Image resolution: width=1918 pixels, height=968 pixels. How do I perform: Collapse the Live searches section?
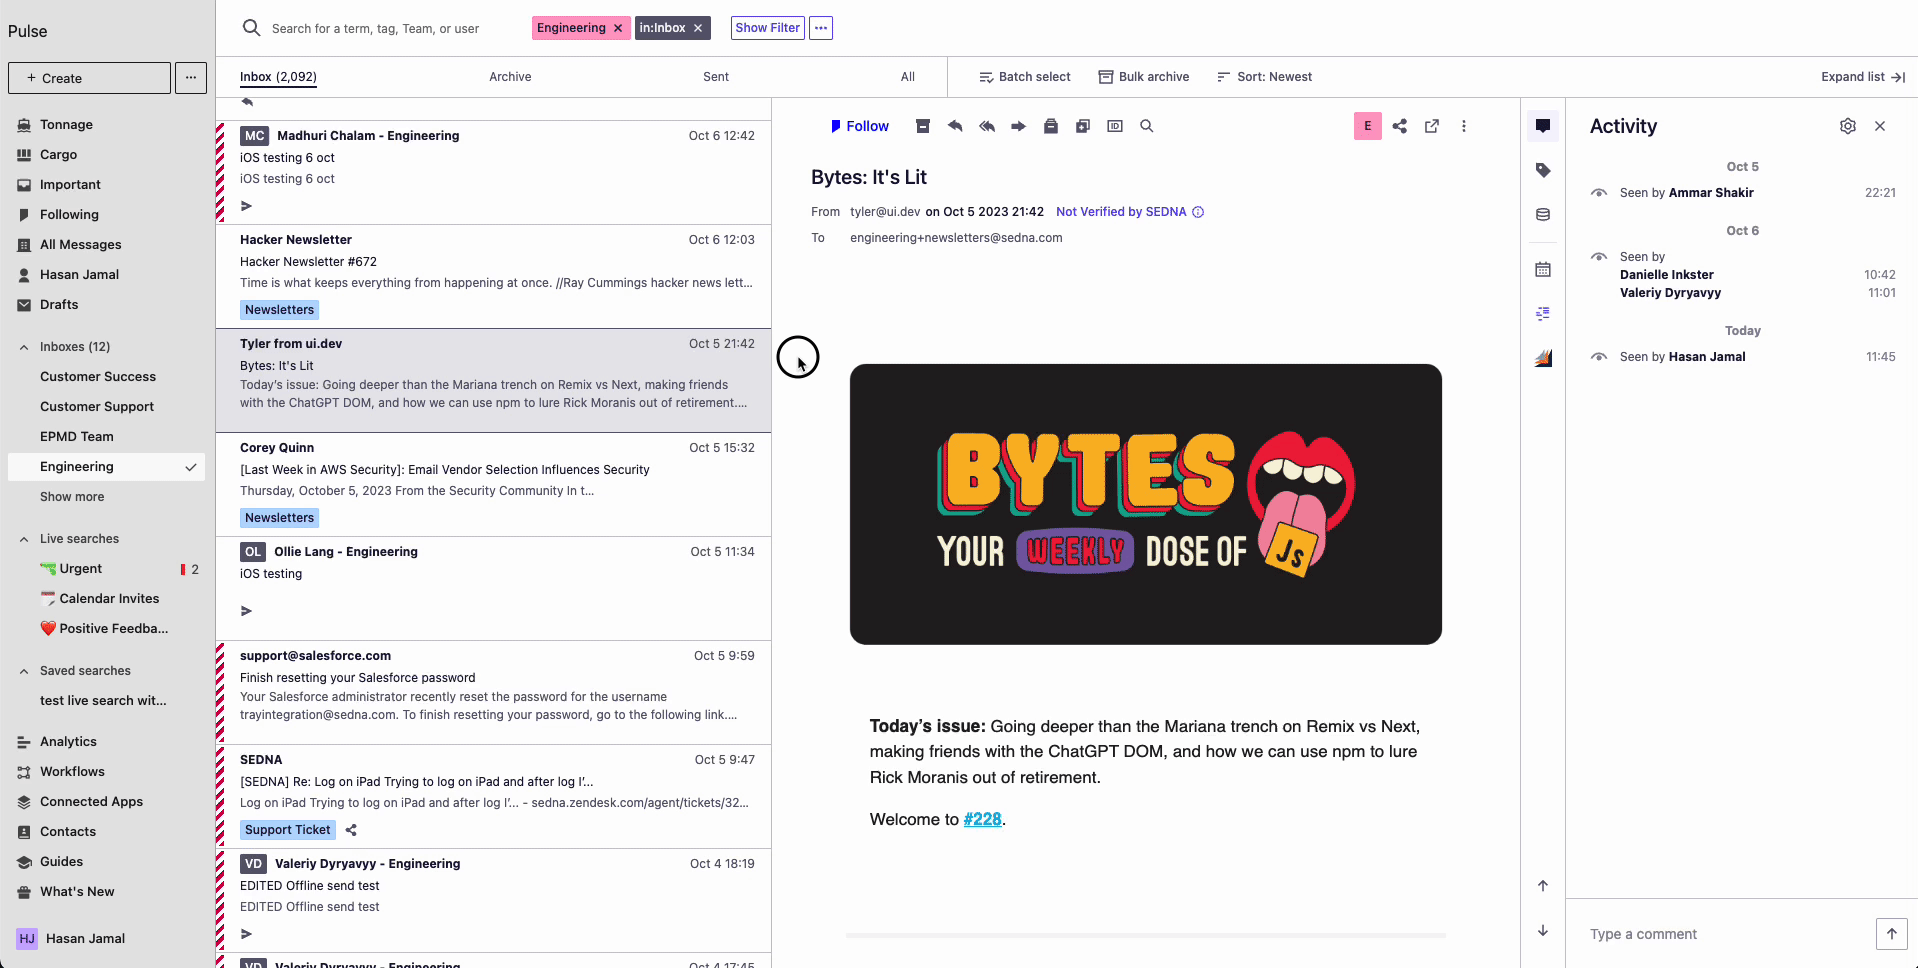coord(24,539)
